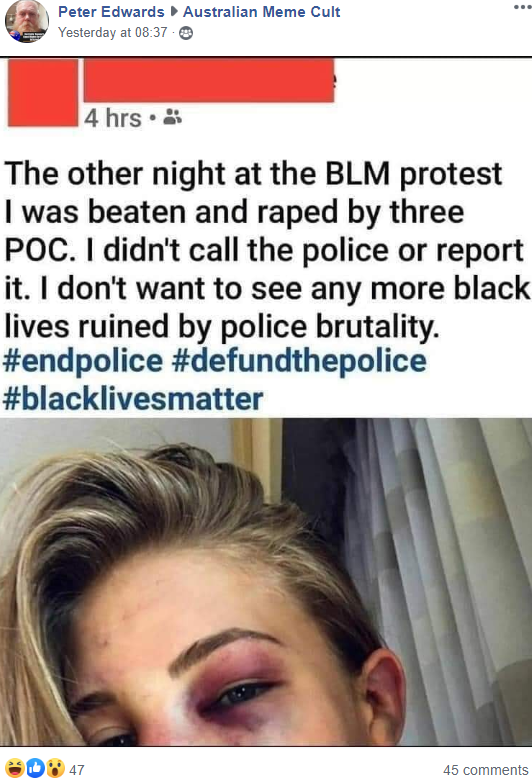Click the red redacted avatar square

43,92
